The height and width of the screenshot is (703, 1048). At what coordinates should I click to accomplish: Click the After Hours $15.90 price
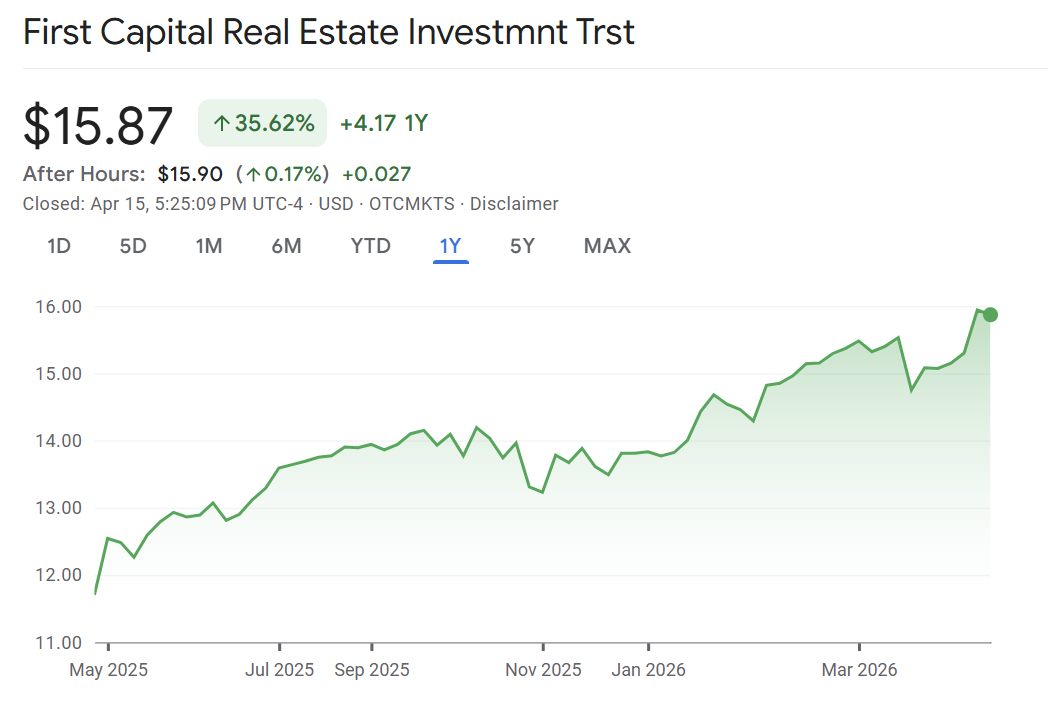(x=190, y=174)
